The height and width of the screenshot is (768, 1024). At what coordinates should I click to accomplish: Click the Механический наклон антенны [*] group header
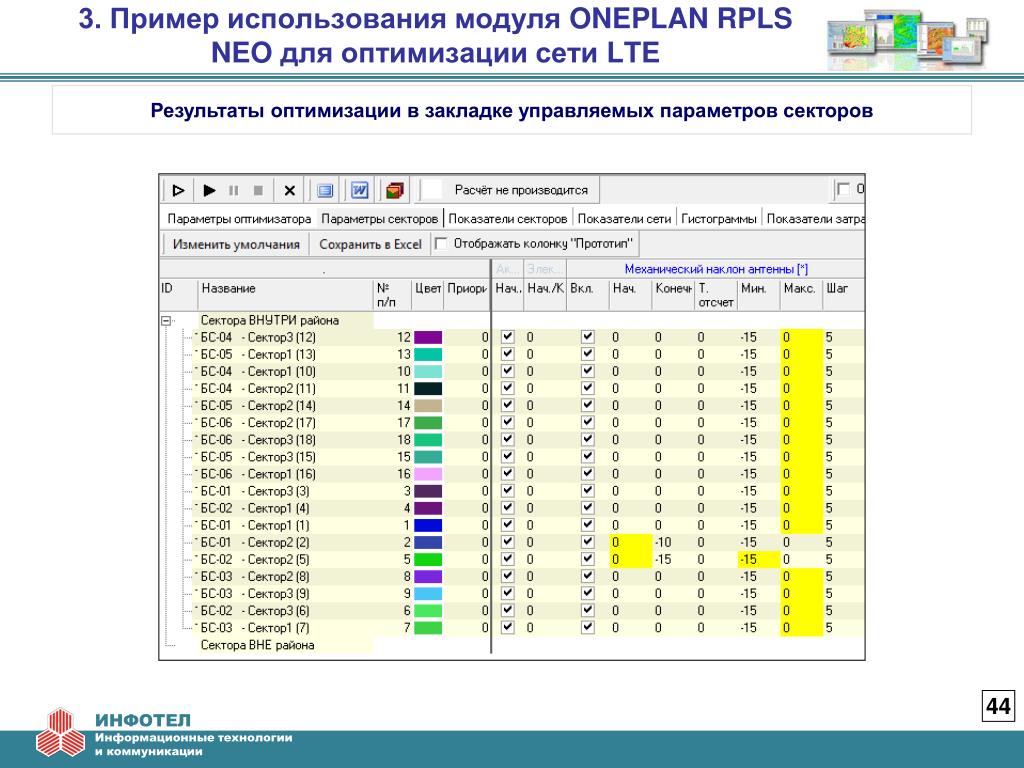(x=716, y=269)
